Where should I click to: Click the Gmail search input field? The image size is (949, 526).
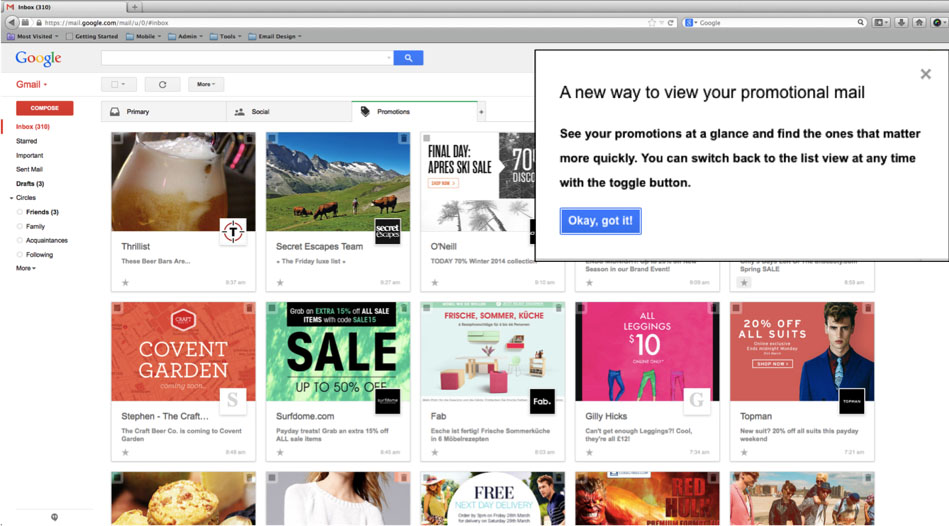click(247, 58)
